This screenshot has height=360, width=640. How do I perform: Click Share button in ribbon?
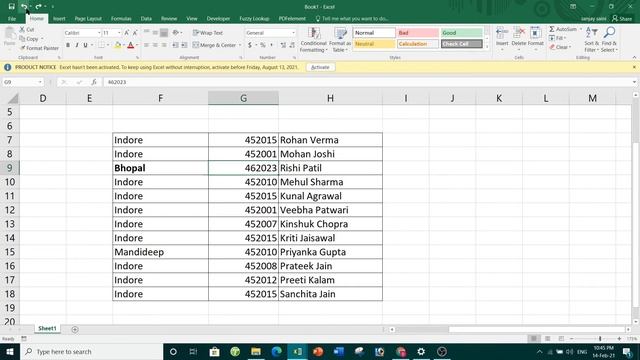(x=622, y=19)
